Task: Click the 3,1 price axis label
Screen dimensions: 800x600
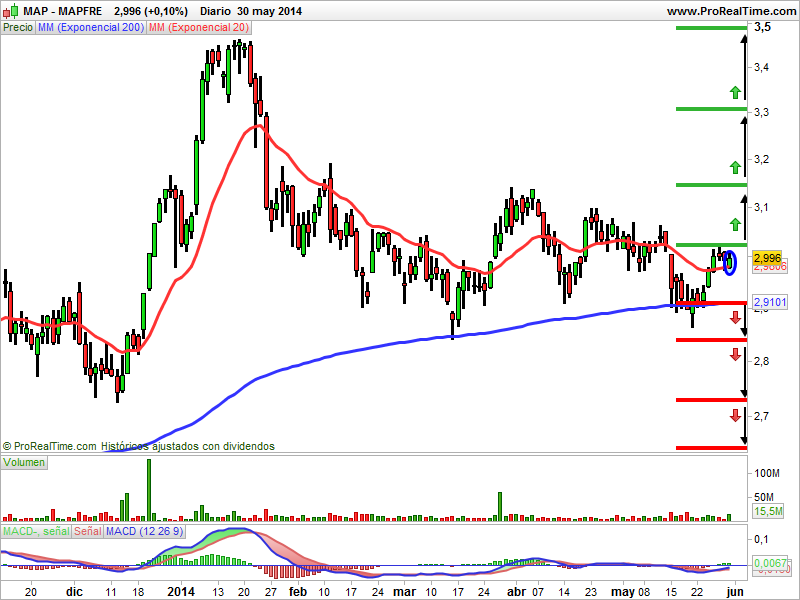Action: [x=762, y=207]
